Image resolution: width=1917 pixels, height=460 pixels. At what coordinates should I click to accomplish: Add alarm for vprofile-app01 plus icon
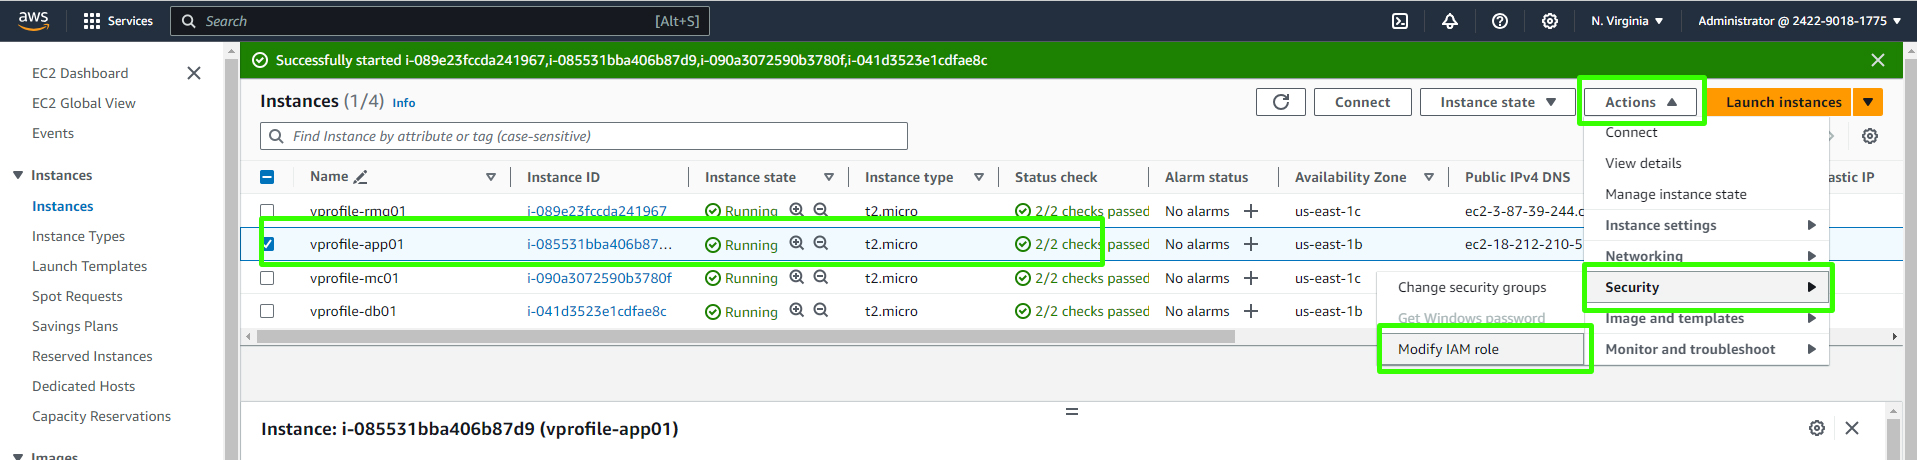point(1251,244)
